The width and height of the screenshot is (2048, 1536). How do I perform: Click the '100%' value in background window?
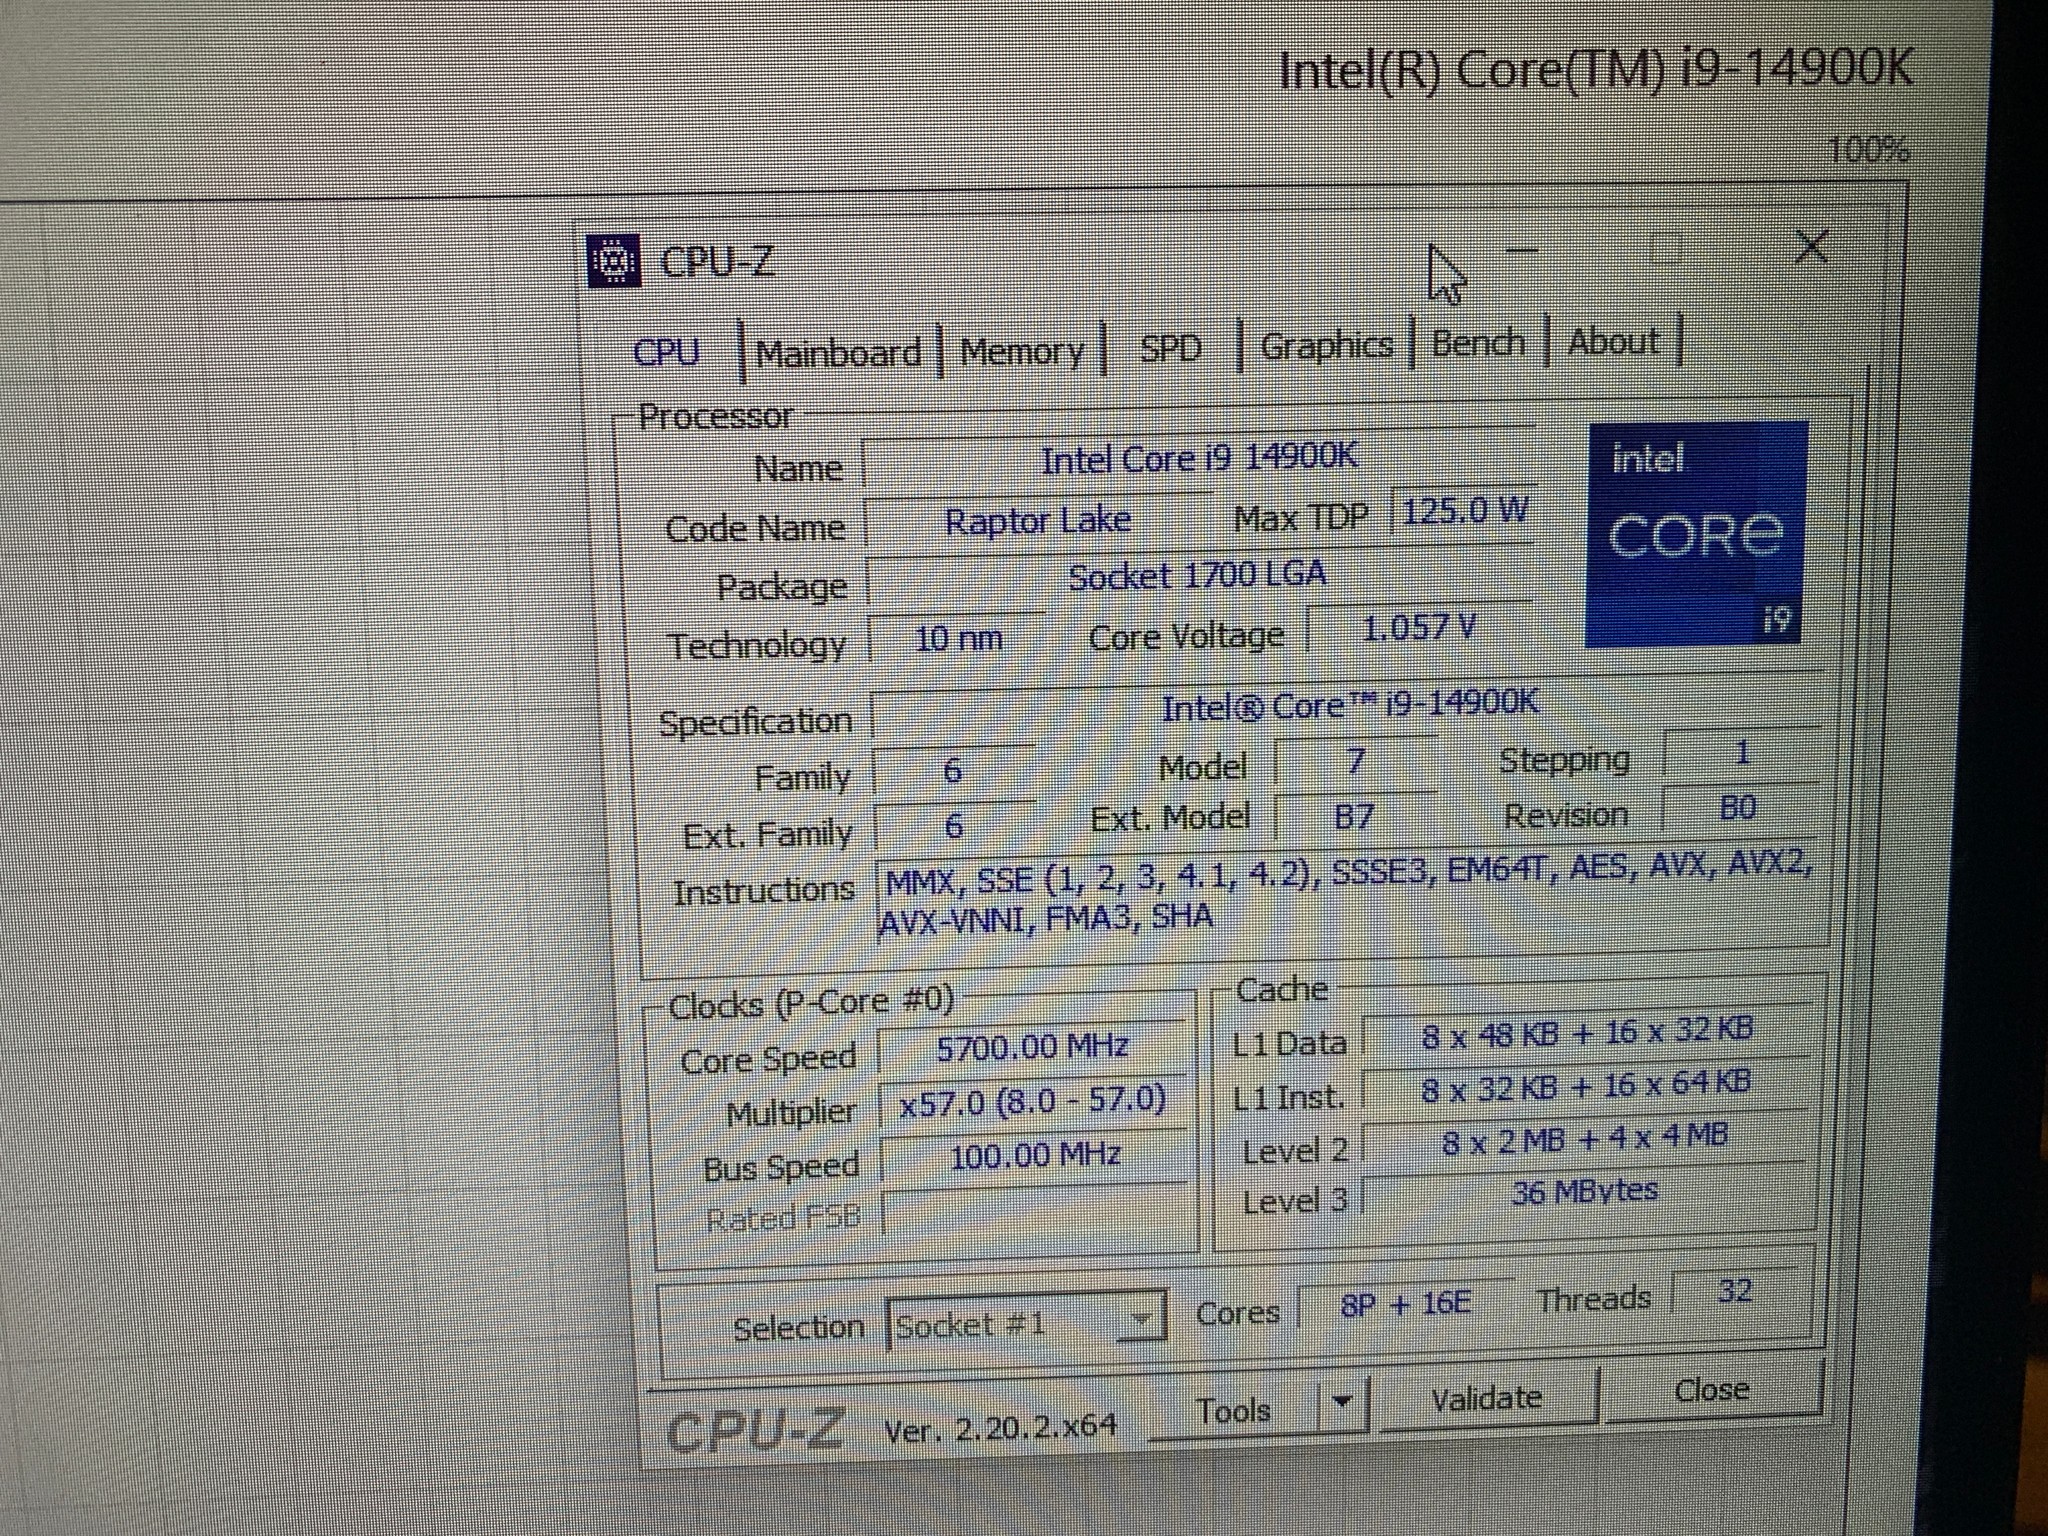pyautogui.click(x=1868, y=150)
